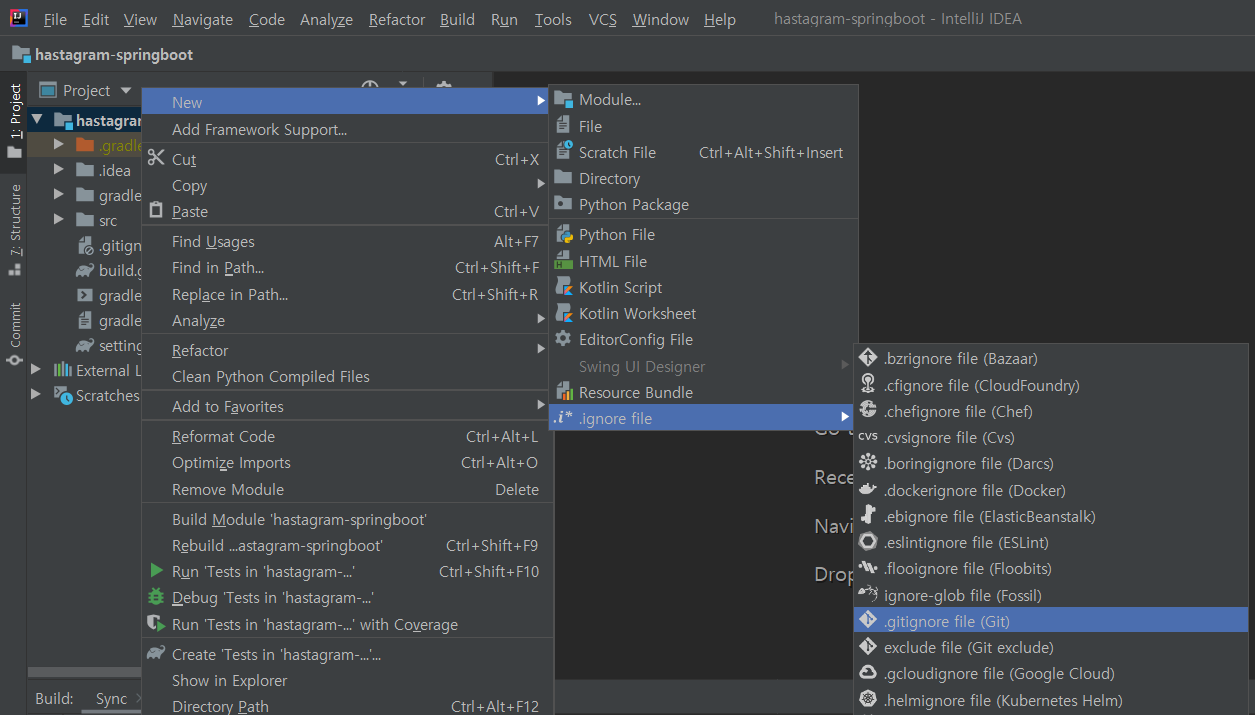Click the Paste clipboard icon
Screen dimensions: 1255x715
point(155,210)
